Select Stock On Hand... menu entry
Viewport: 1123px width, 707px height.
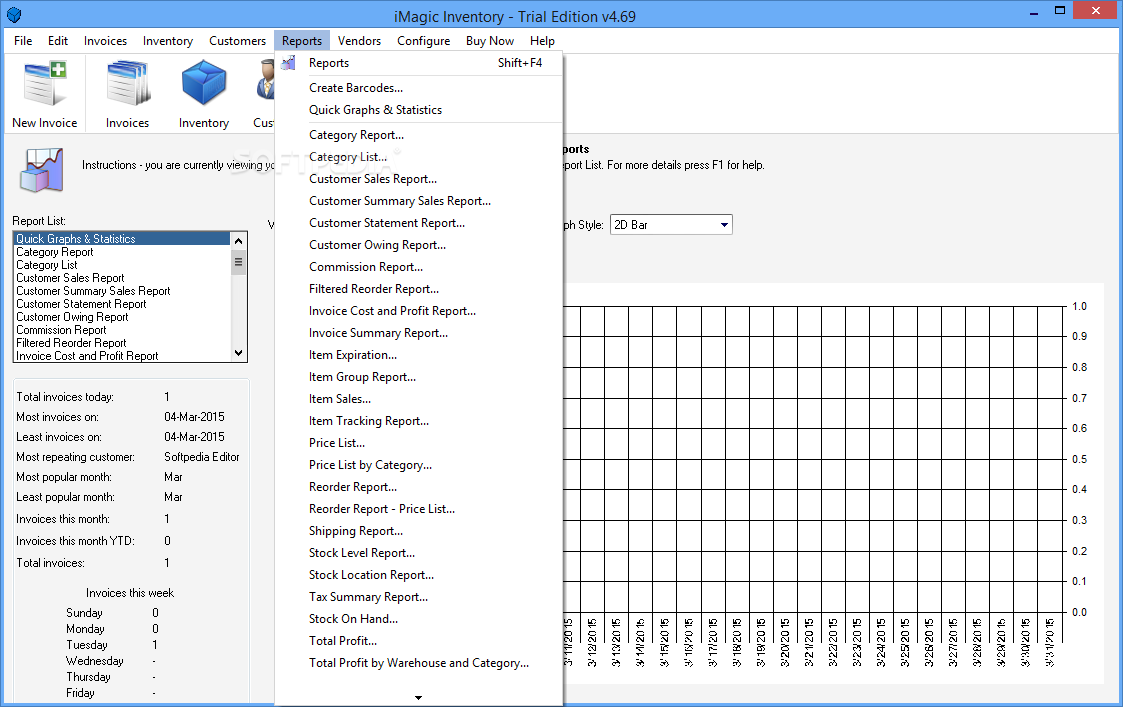419,620
